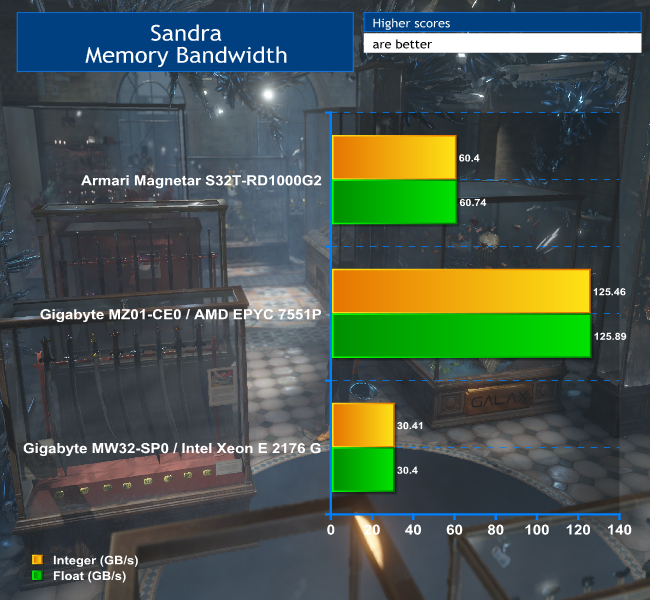Select the Gigabyte MW32-SP0 / Intel Xeon label
The height and width of the screenshot is (600, 650).
(x=174, y=447)
